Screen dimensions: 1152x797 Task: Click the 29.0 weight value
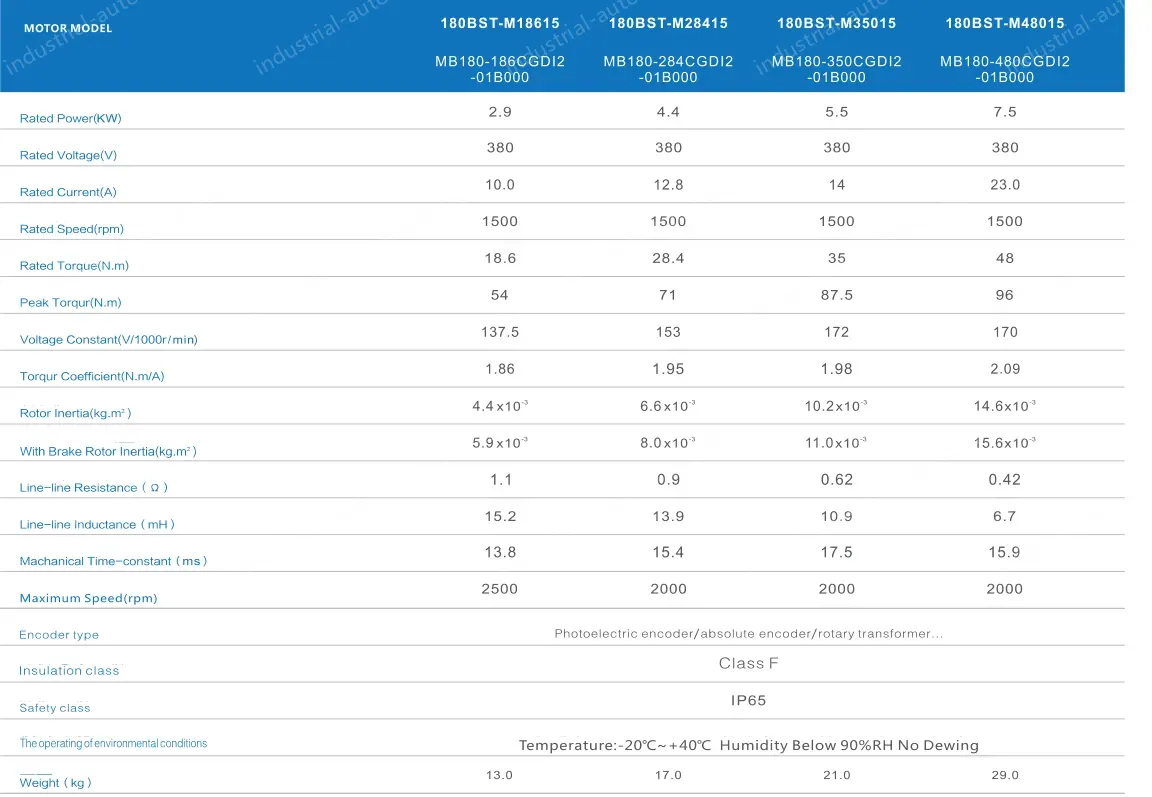coord(1005,775)
